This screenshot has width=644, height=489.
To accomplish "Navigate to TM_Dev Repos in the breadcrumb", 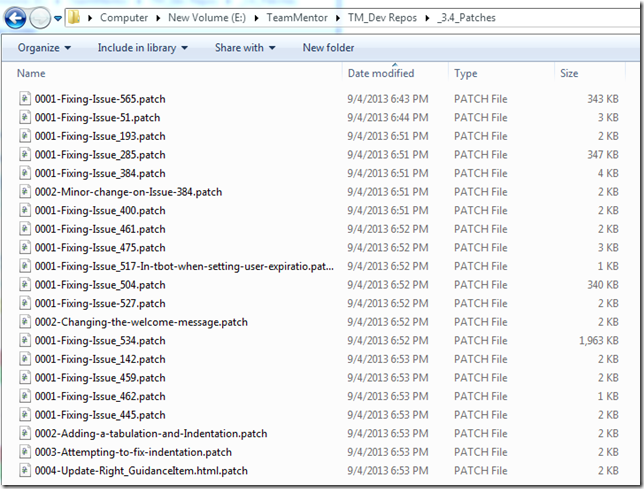I will coord(379,18).
